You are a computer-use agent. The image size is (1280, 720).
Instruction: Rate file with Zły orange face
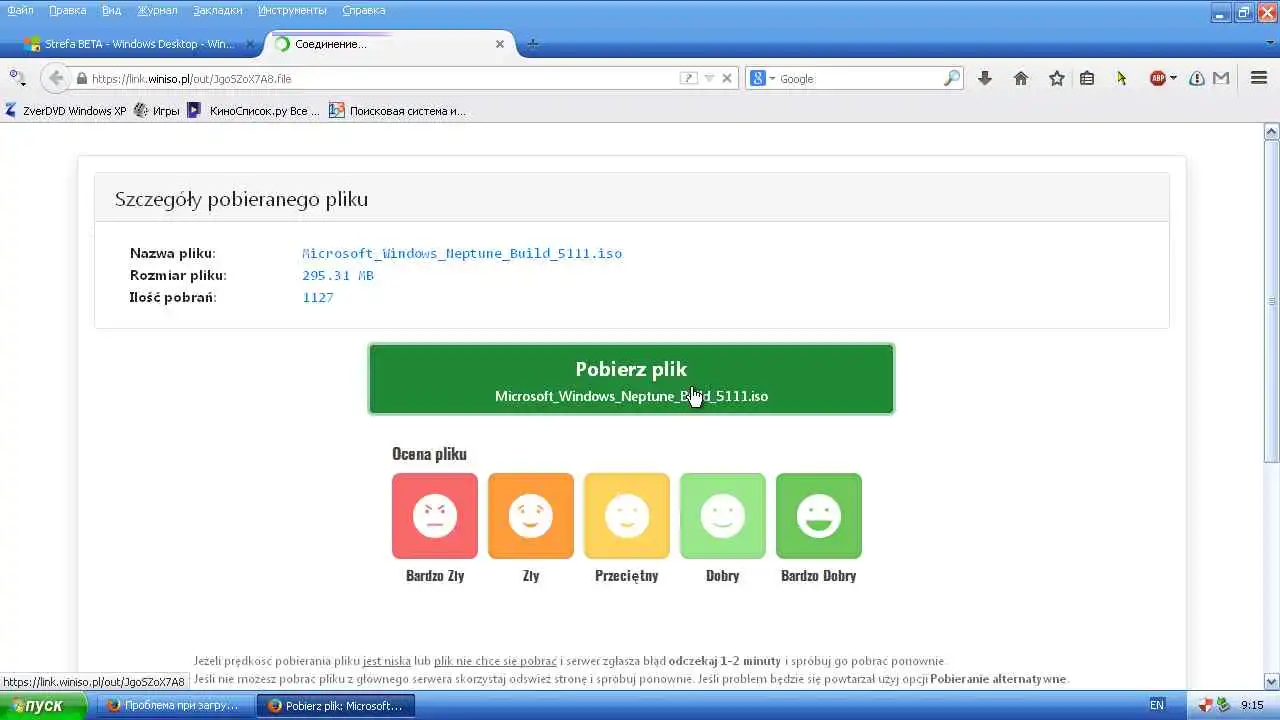(x=531, y=516)
